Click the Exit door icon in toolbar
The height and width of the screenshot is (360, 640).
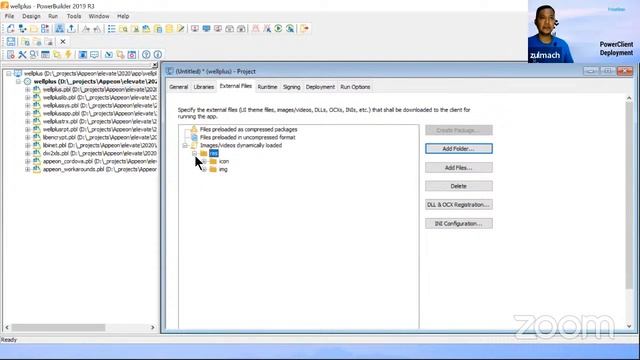304,29
